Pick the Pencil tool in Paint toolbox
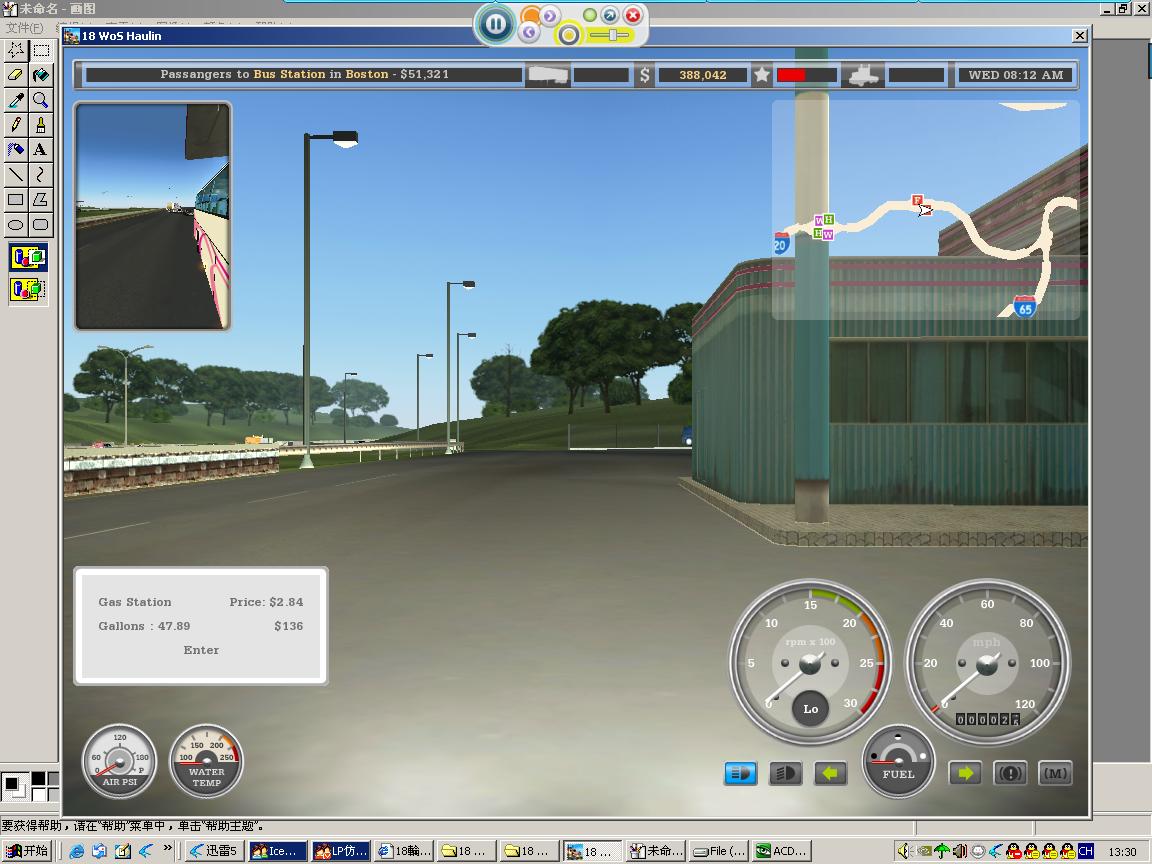This screenshot has width=1152, height=864. (16, 125)
